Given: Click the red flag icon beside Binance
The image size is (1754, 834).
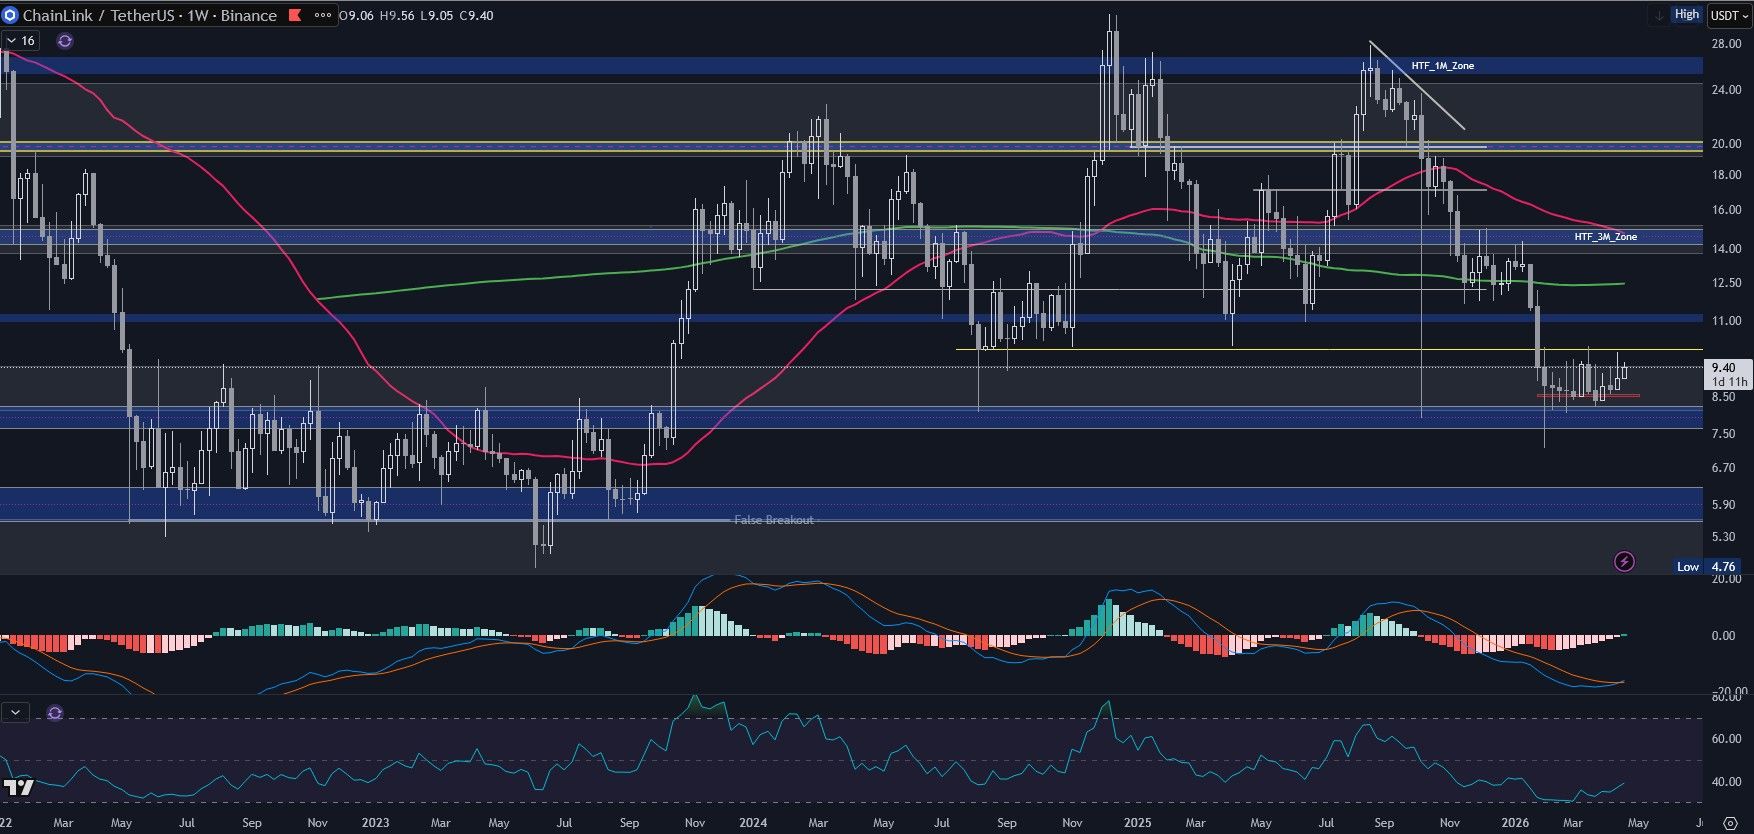Looking at the screenshot, I should tap(295, 15).
